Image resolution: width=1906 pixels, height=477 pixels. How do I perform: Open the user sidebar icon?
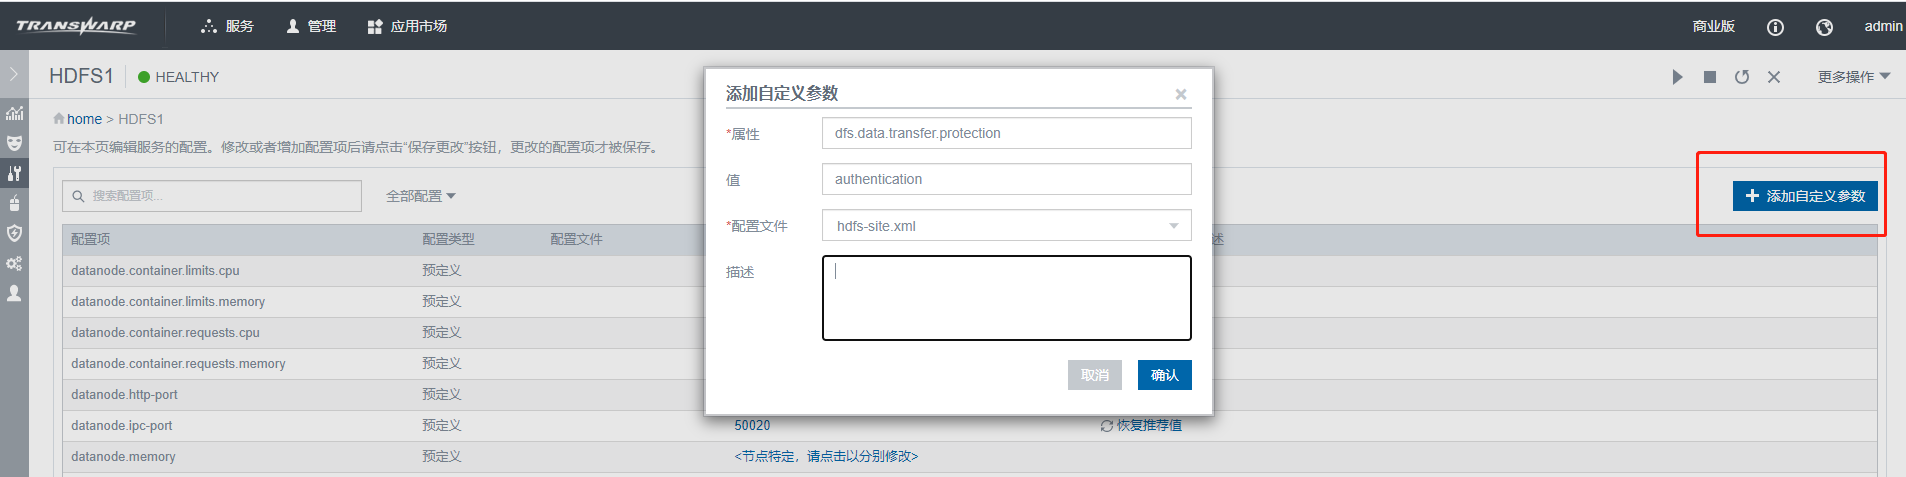click(x=14, y=293)
